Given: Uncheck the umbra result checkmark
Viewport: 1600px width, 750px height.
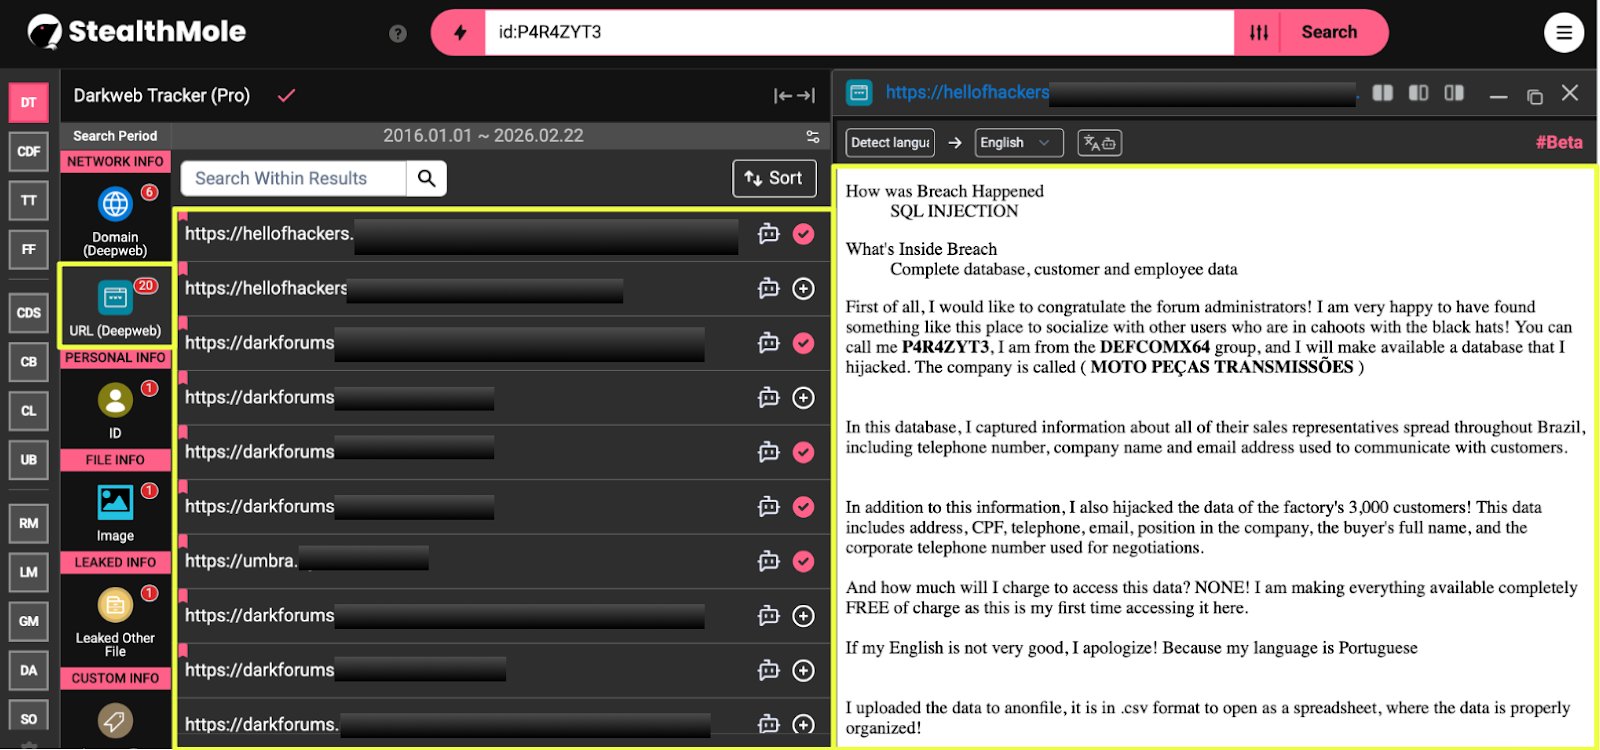Looking at the screenshot, I should point(803,562).
